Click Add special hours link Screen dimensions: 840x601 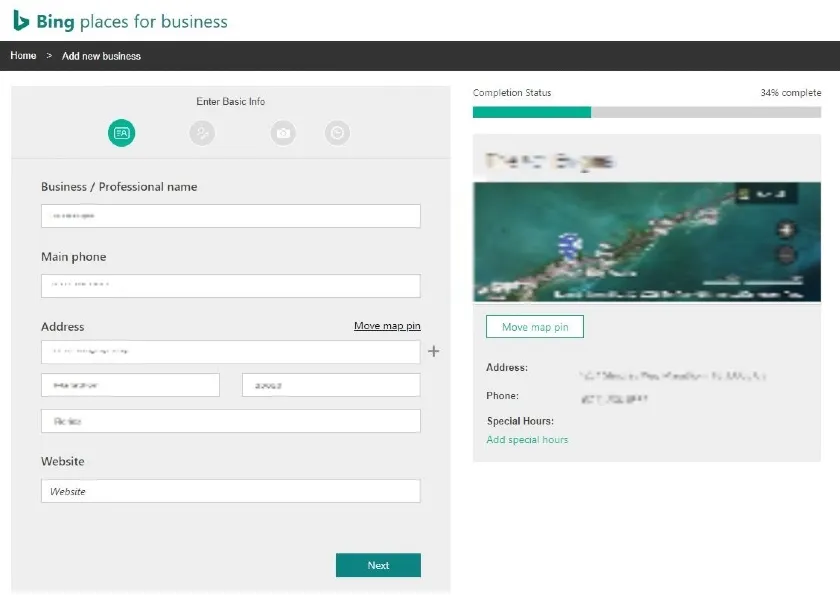click(x=527, y=440)
